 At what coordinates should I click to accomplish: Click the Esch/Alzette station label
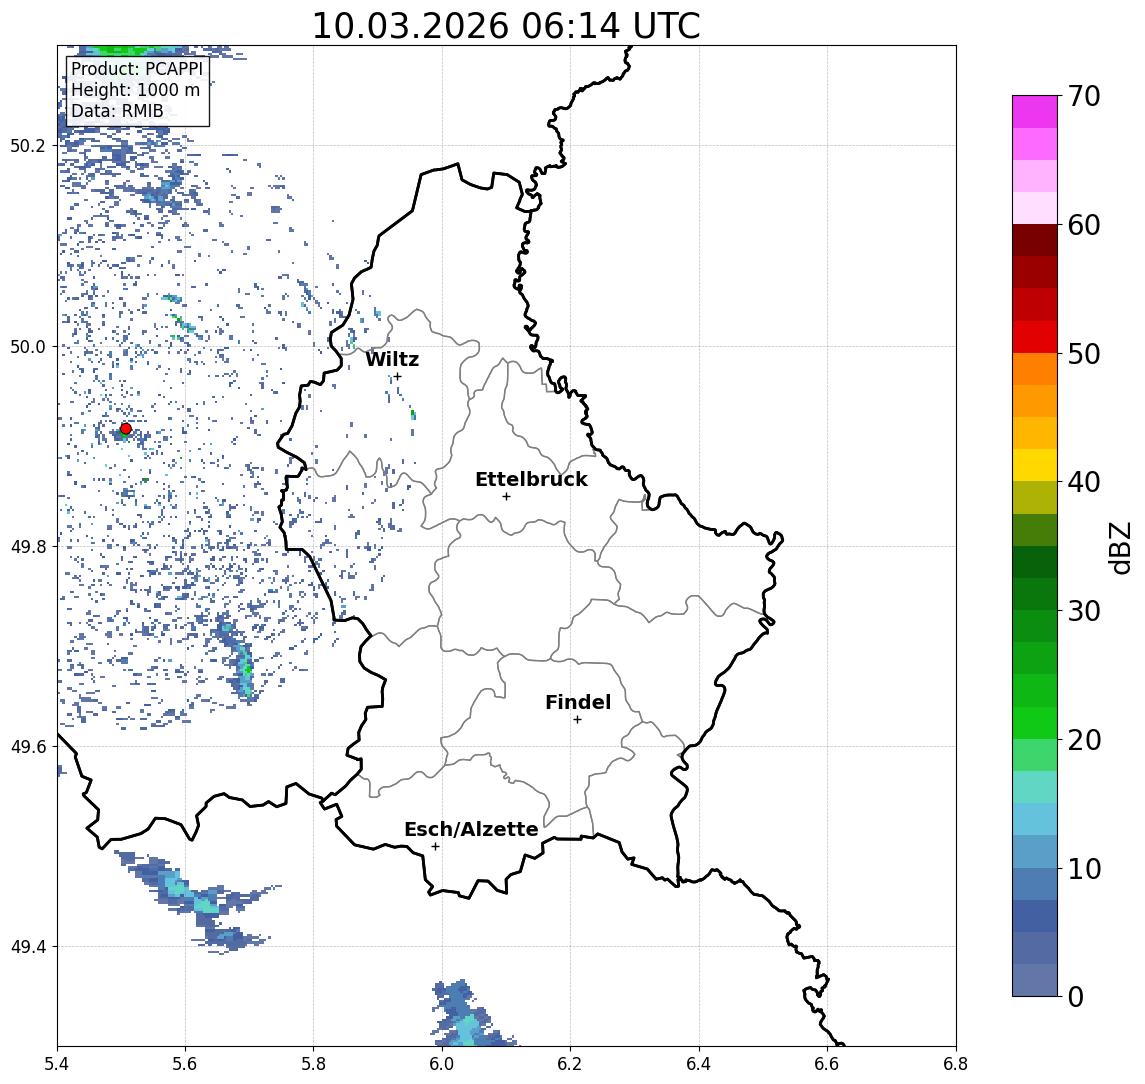tap(471, 829)
